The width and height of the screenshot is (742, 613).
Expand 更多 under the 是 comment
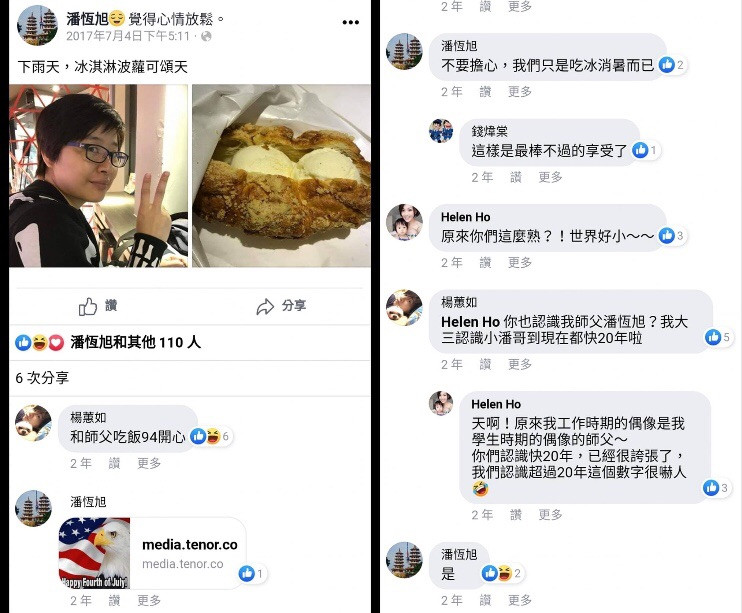(x=520, y=600)
